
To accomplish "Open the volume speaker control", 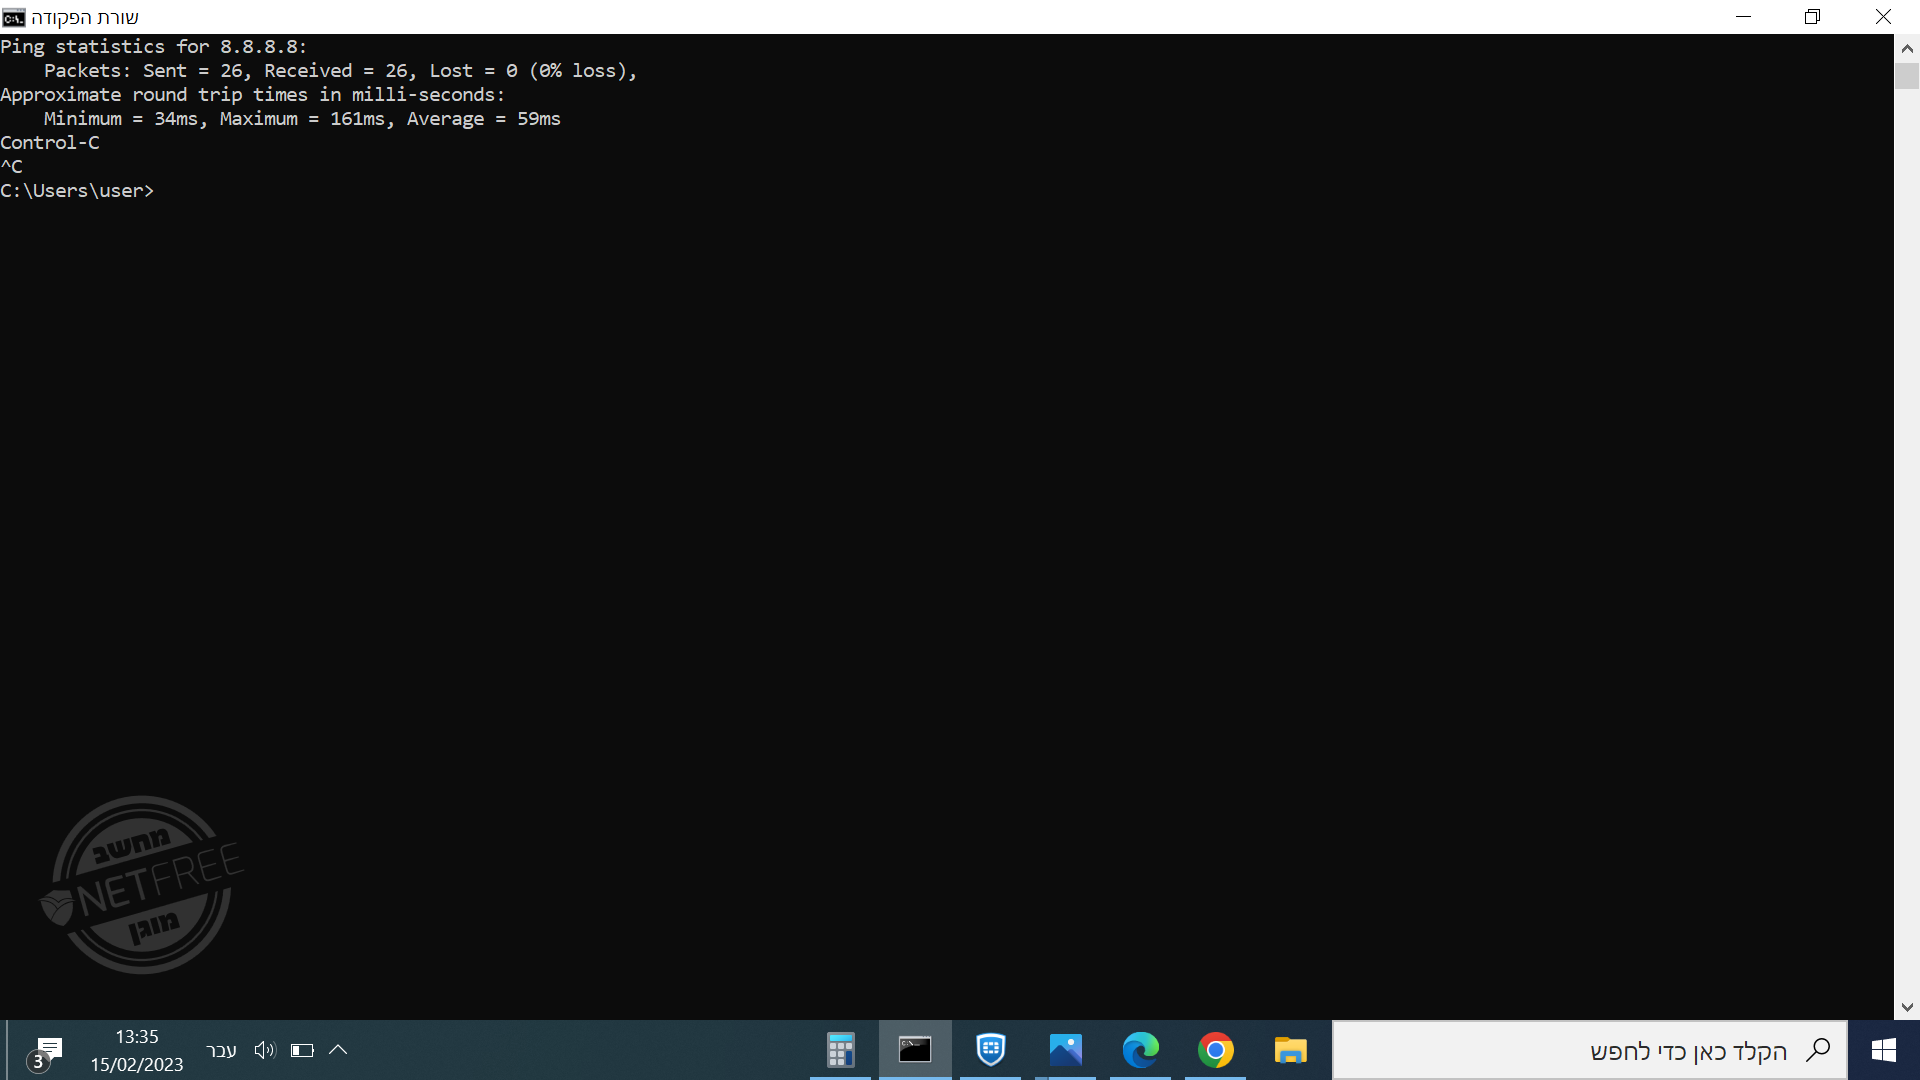I will tap(264, 1050).
